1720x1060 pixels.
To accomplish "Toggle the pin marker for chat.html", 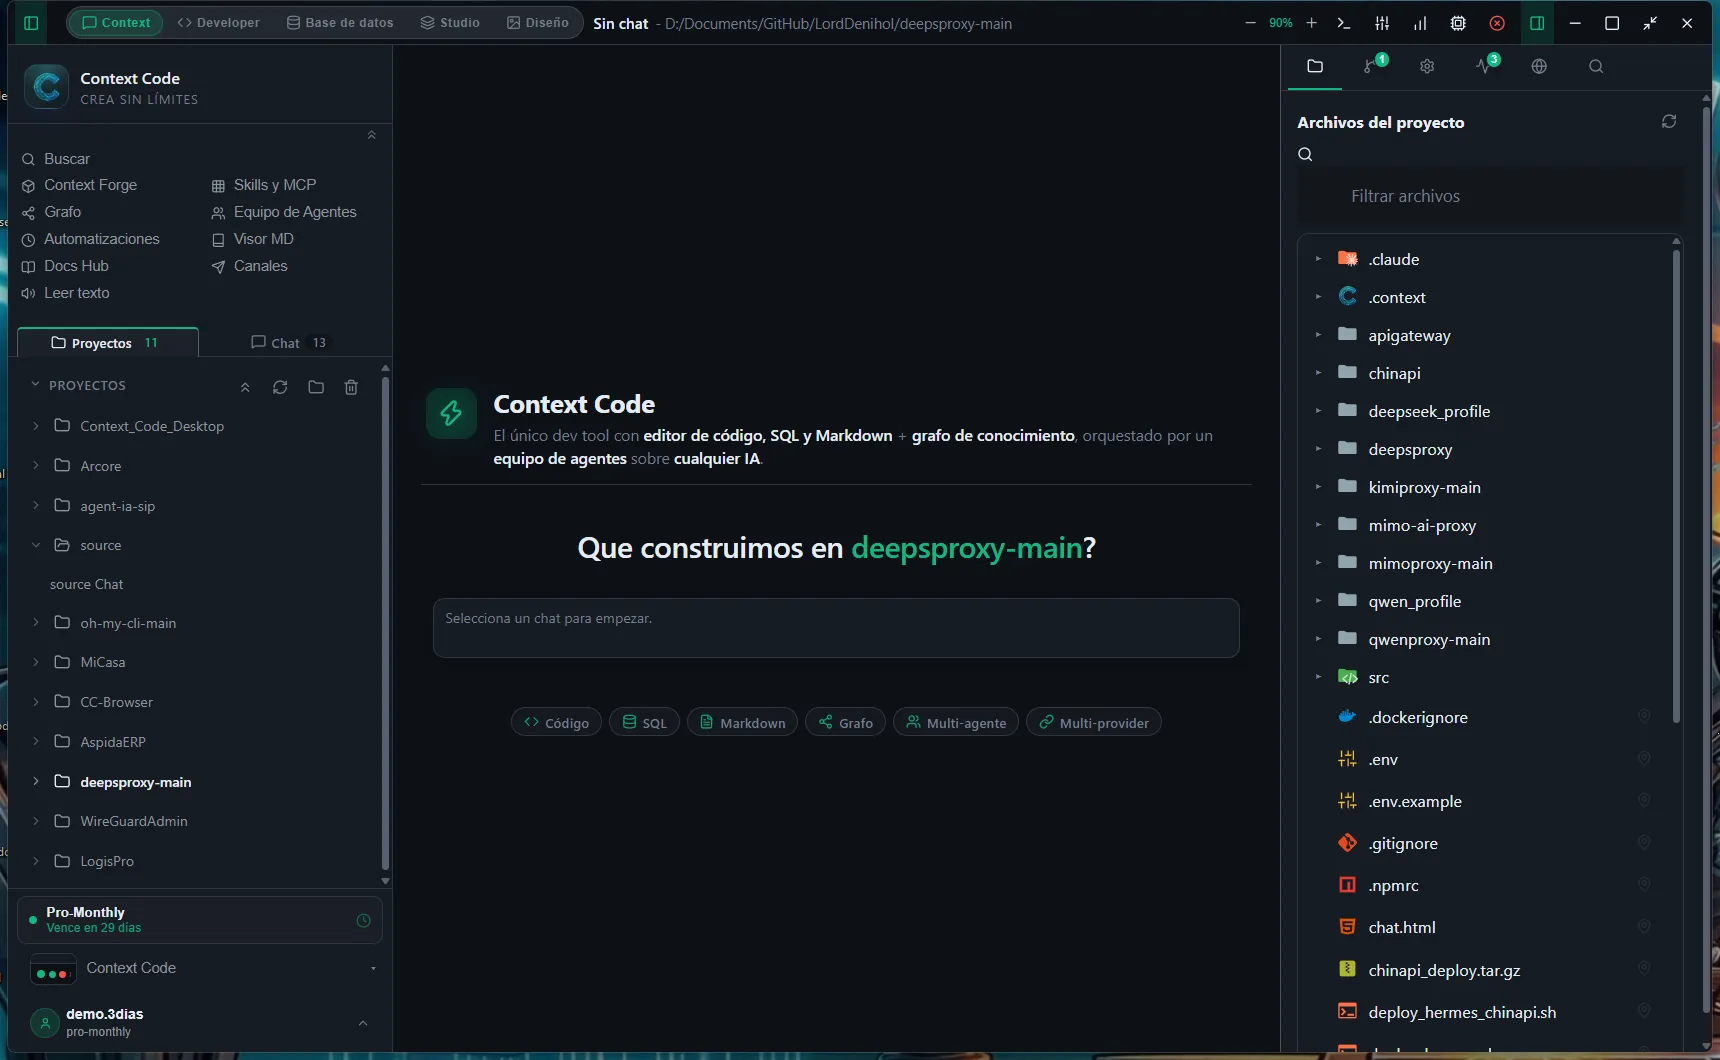I will (1643, 926).
